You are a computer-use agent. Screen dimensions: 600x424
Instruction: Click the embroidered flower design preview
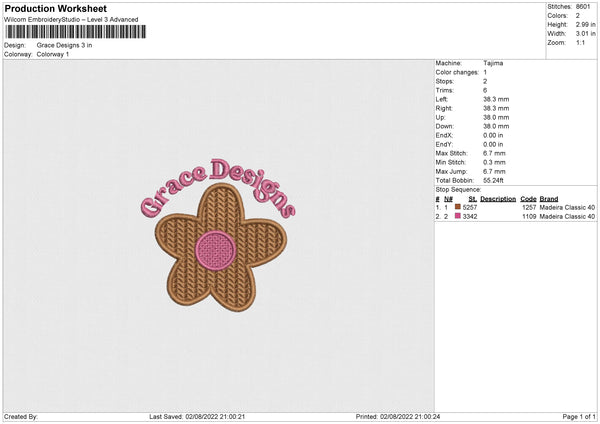[221, 247]
